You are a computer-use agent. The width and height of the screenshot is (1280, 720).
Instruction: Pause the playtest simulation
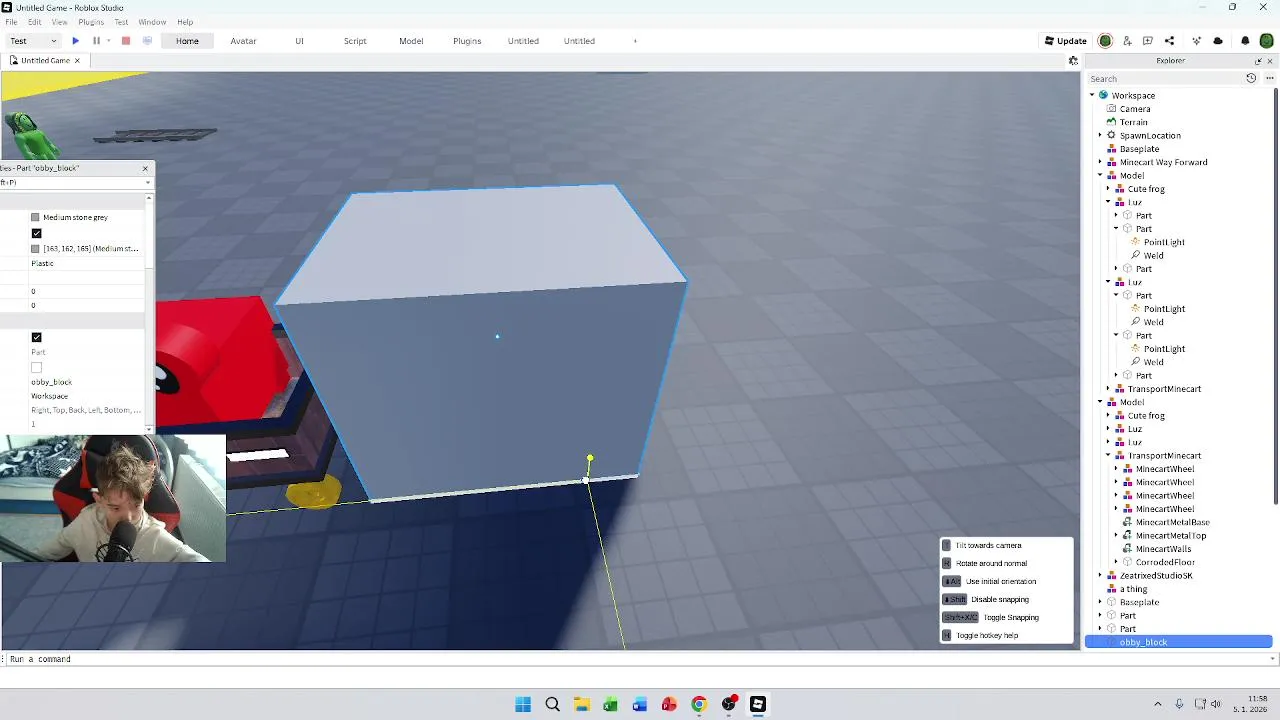pyautogui.click(x=96, y=41)
